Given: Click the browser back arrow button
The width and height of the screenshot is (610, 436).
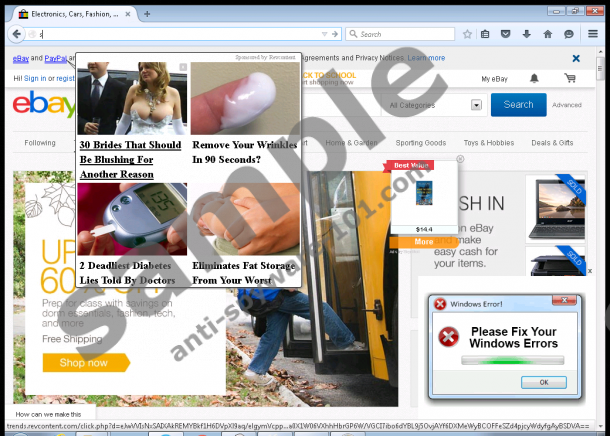Looking at the screenshot, I should point(15,34).
